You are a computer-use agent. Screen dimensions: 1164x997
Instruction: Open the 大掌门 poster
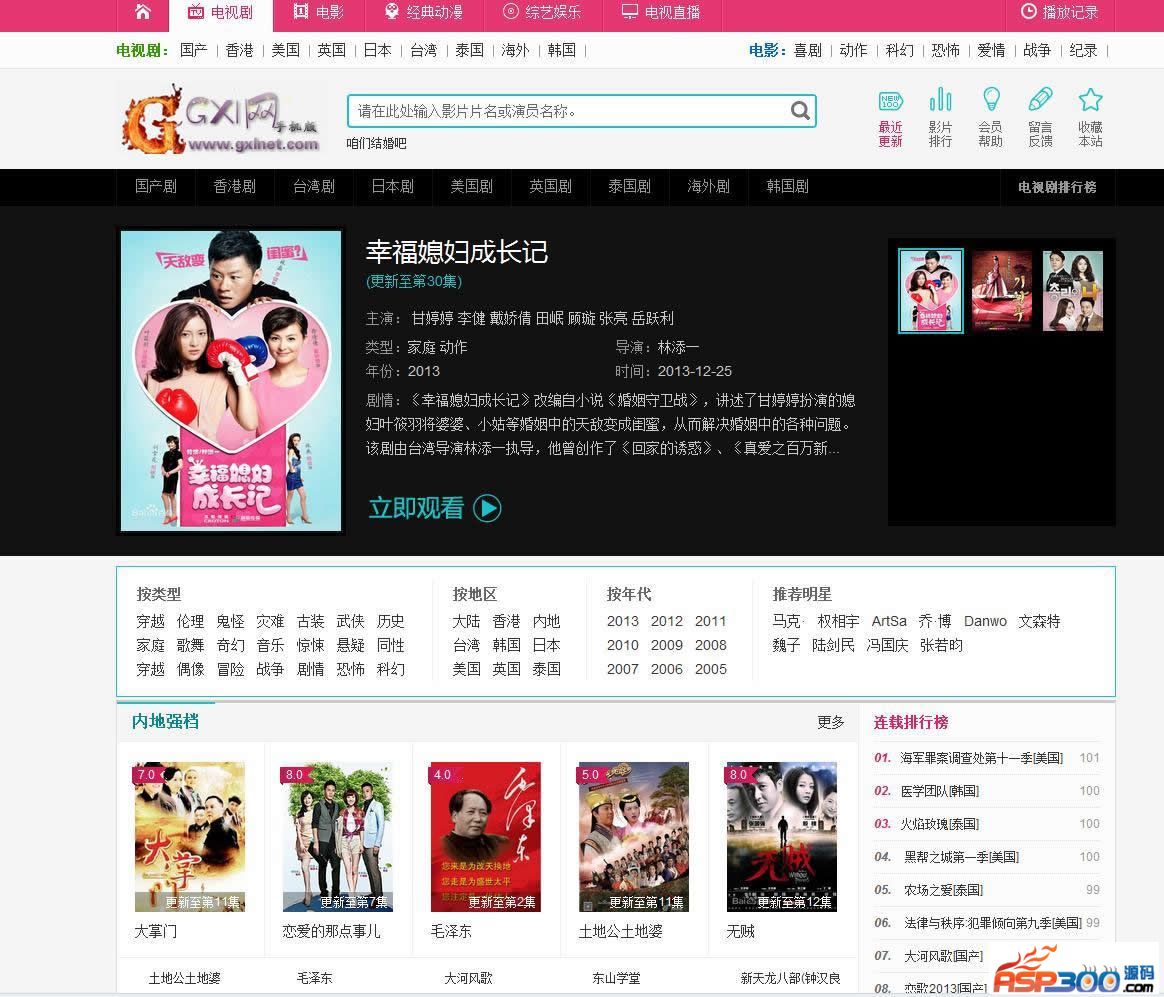[x=189, y=837]
